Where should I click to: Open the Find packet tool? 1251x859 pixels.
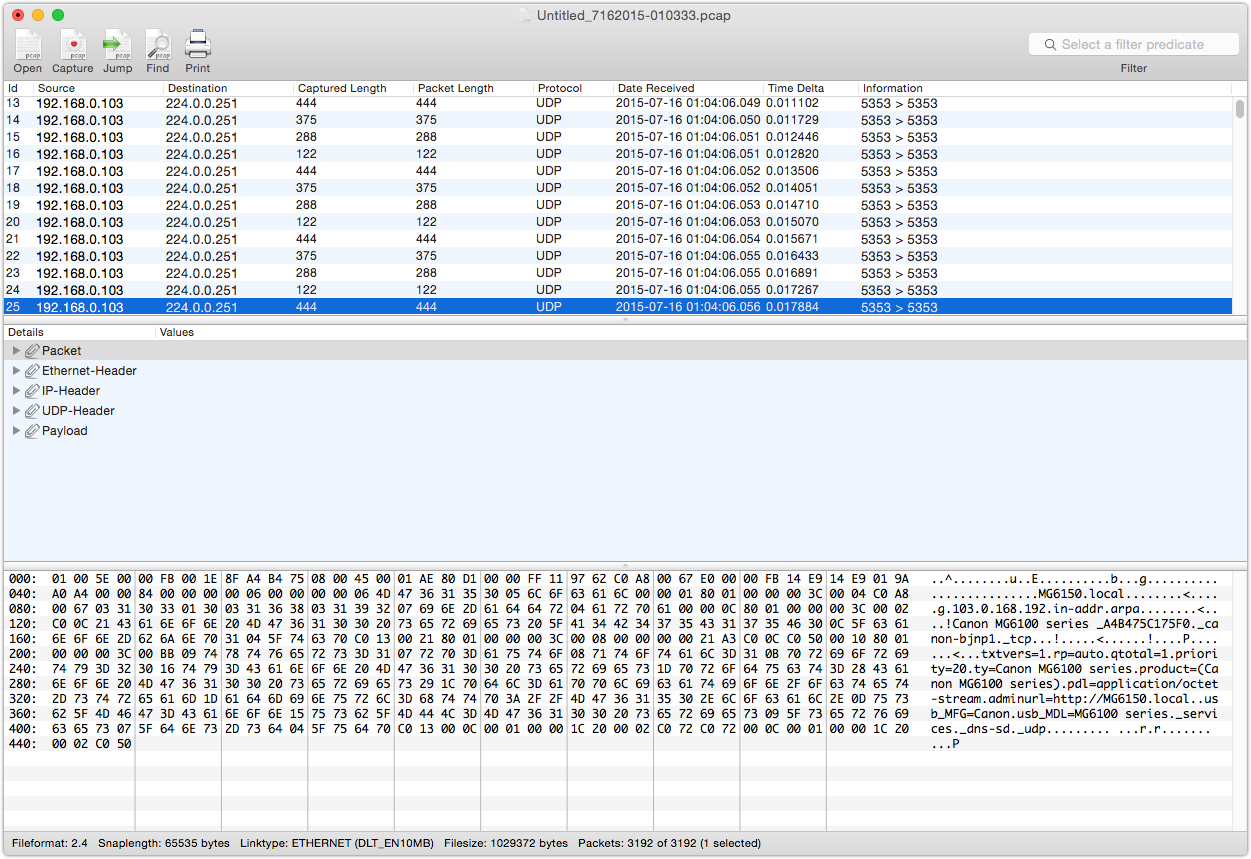[158, 45]
